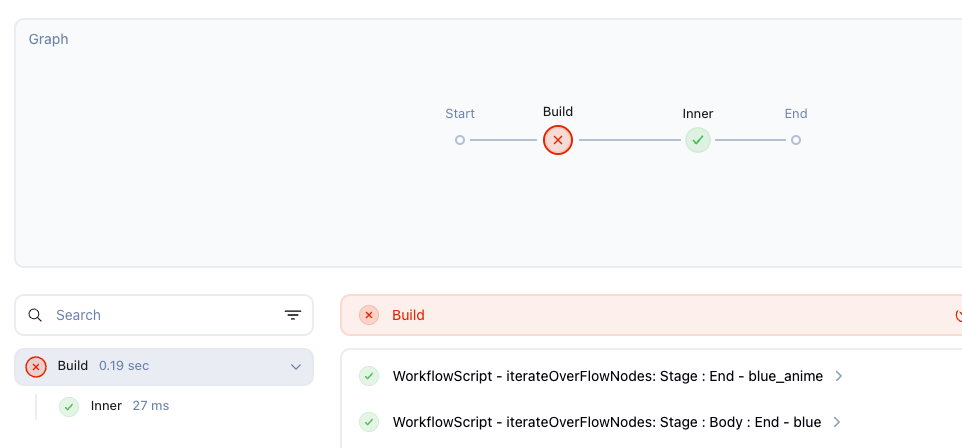Viewport: 962px width, 448px height.
Task: Open the Stage : End - blue_anime log step
Action: [607, 376]
